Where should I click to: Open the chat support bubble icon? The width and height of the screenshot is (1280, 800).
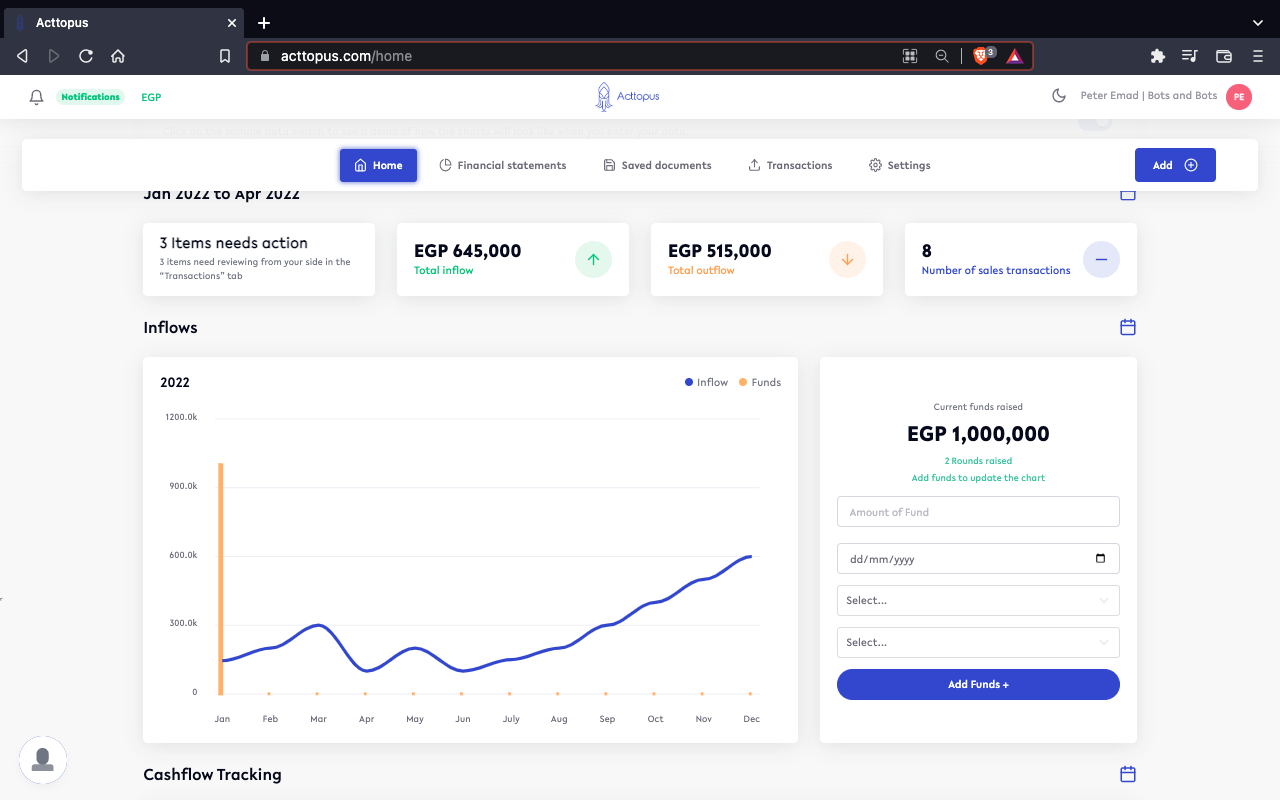(43, 760)
